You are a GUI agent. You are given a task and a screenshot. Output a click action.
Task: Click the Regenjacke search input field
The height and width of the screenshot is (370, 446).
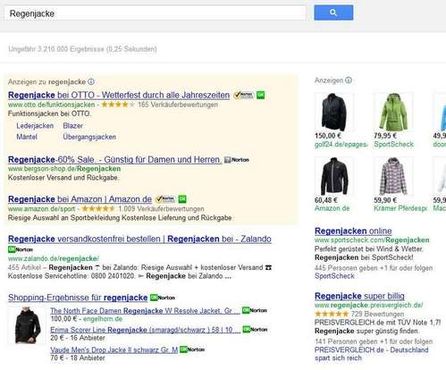[155, 13]
